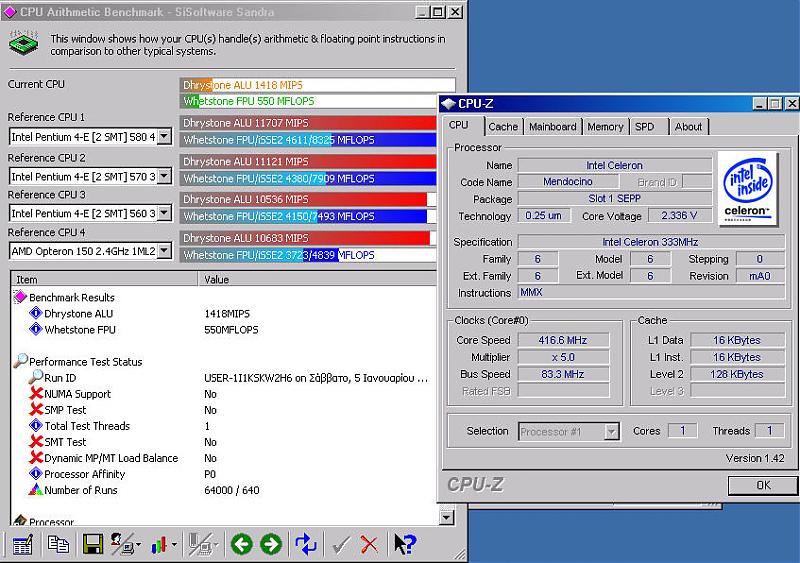Click the results list scroll-down arrow
Image resolution: width=800 pixels, height=563 pixels.
(446, 518)
